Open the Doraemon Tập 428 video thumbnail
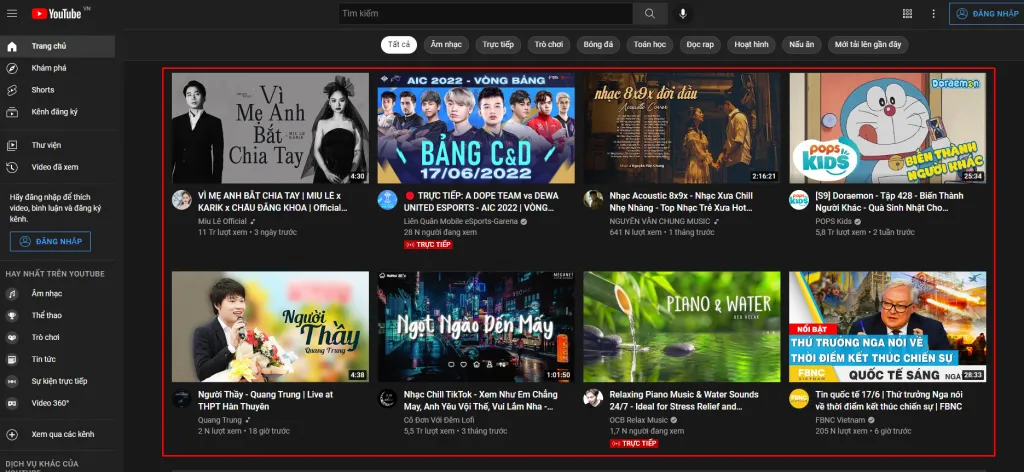The height and width of the screenshot is (472, 1024). tap(887, 127)
